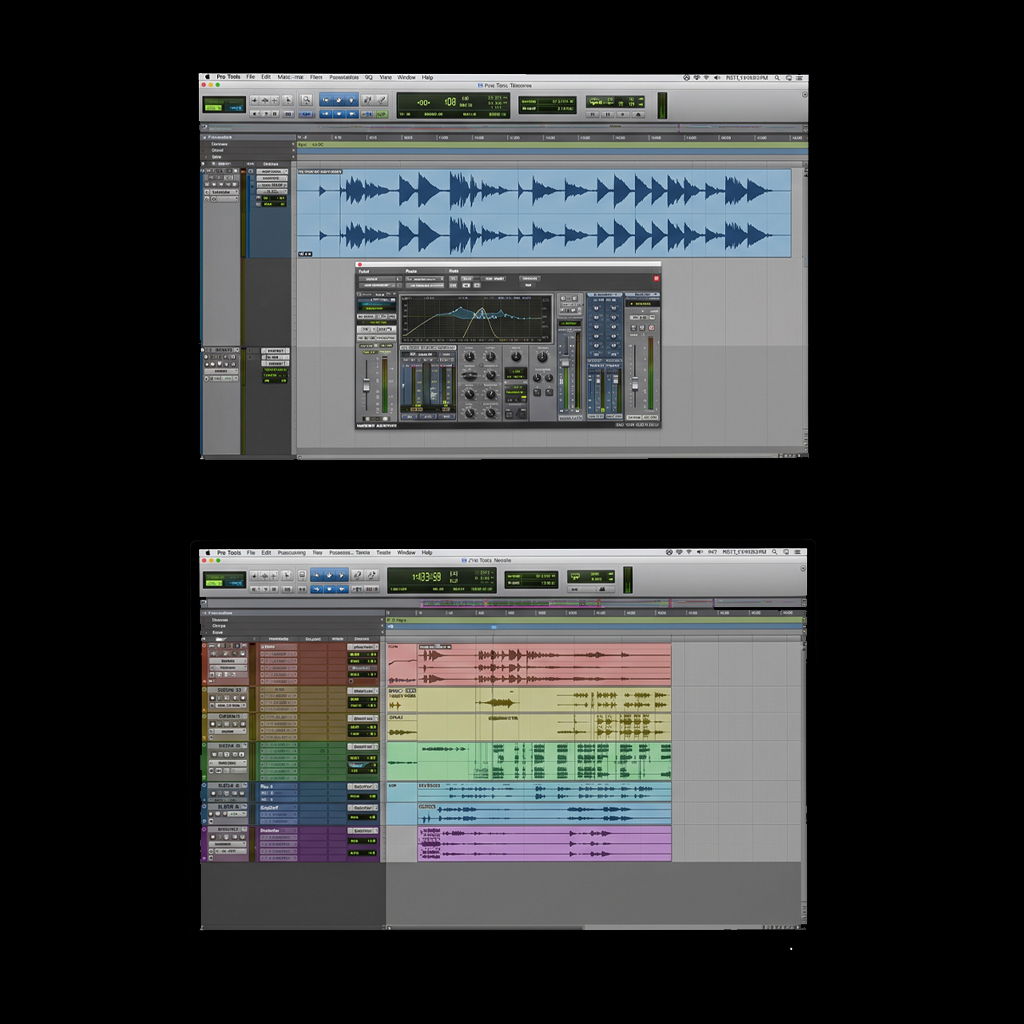The image size is (1024, 1024).
Task: Open the plug-in window's track selector dropdown
Action: coord(380,279)
